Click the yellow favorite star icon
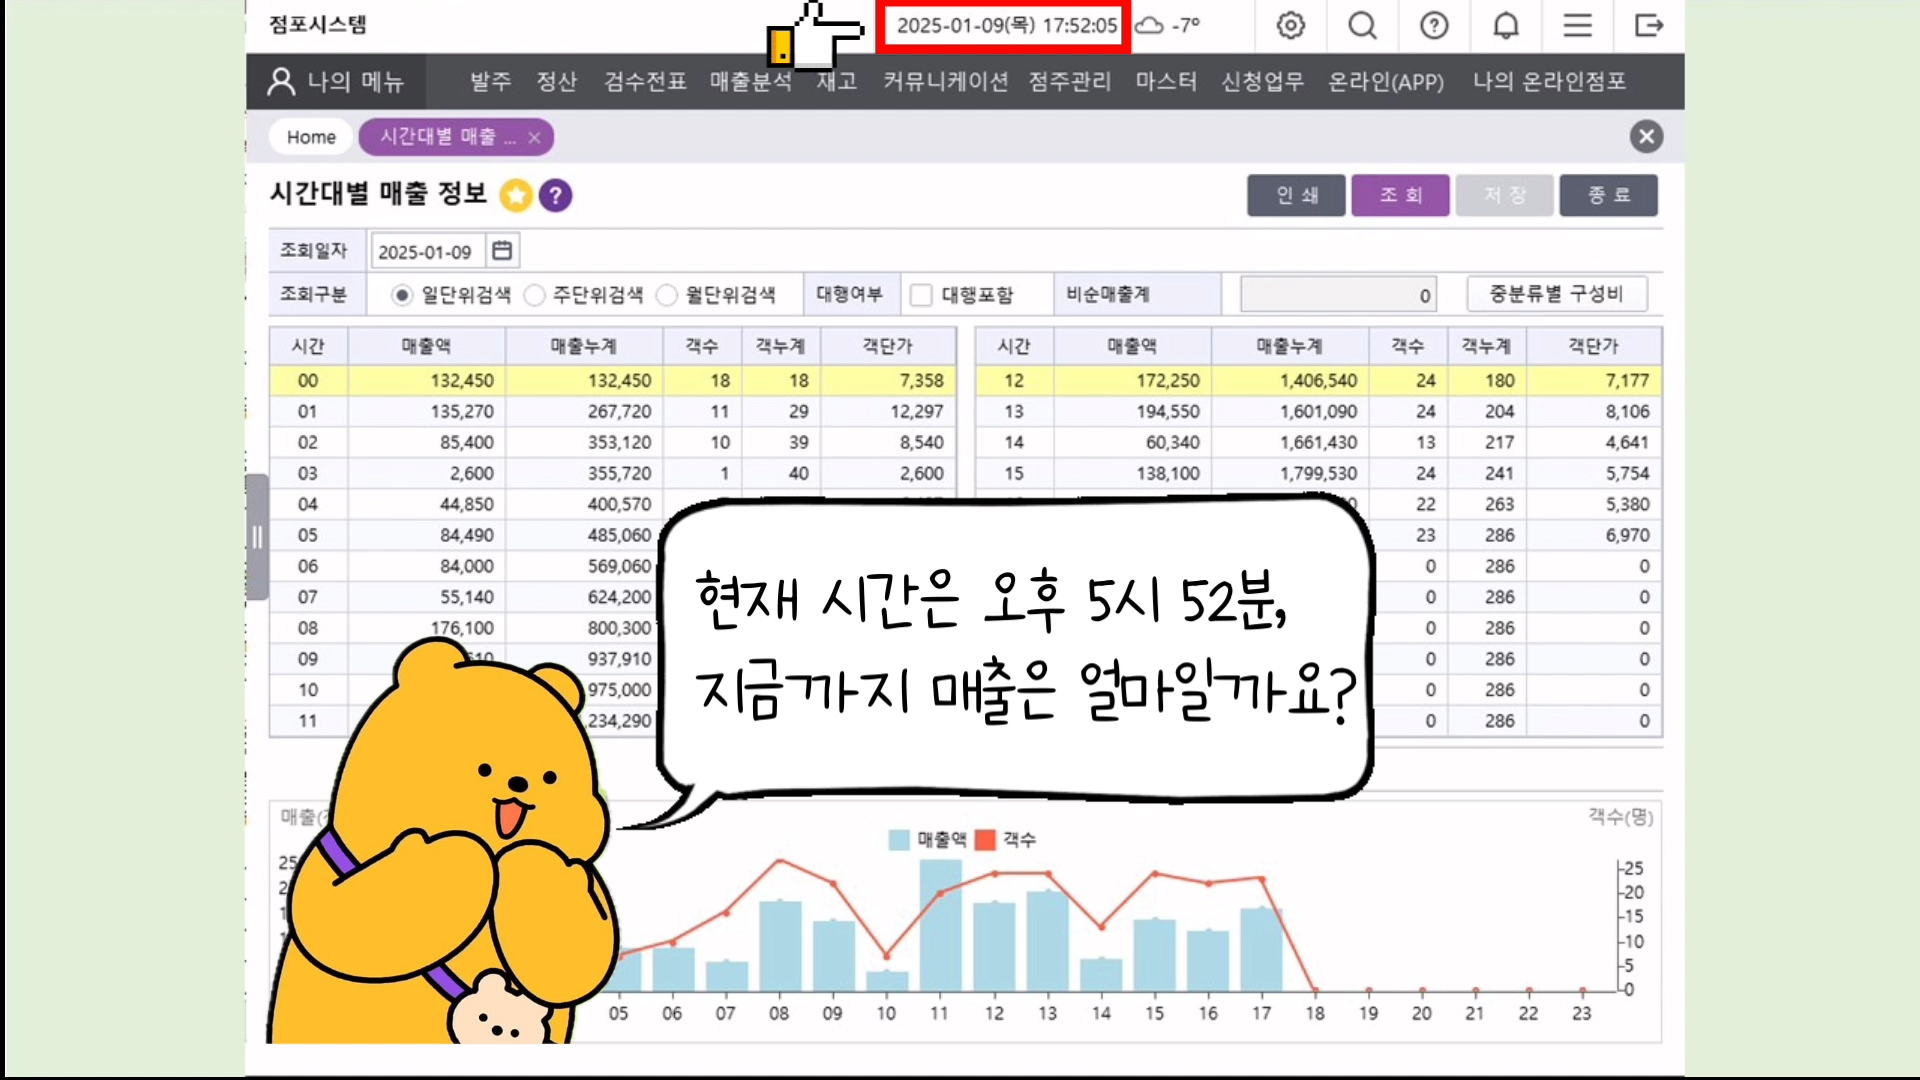The width and height of the screenshot is (1920, 1080). (516, 195)
